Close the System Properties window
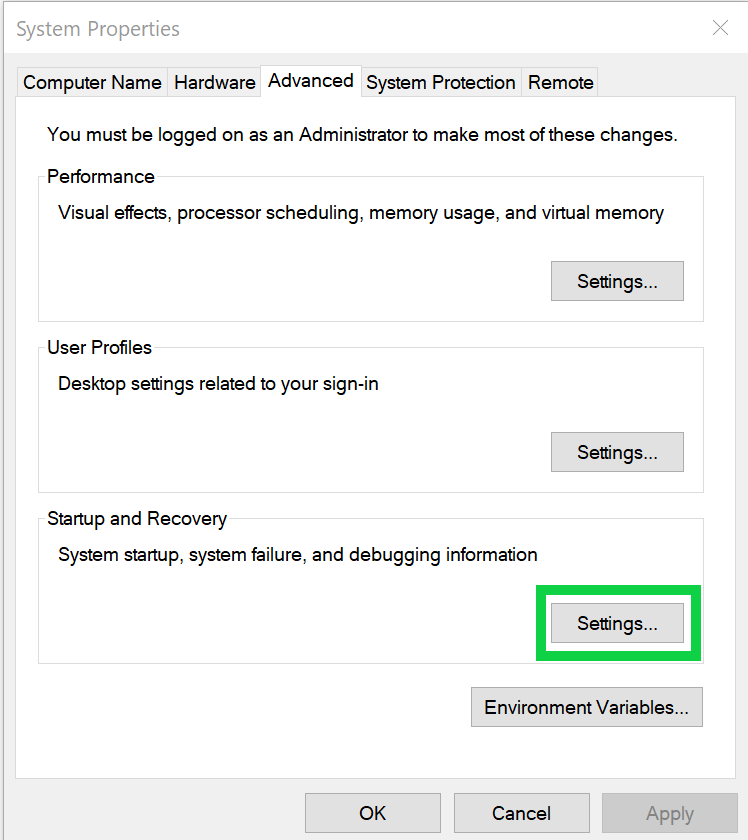The image size is (748, 840). pos(720,28)
